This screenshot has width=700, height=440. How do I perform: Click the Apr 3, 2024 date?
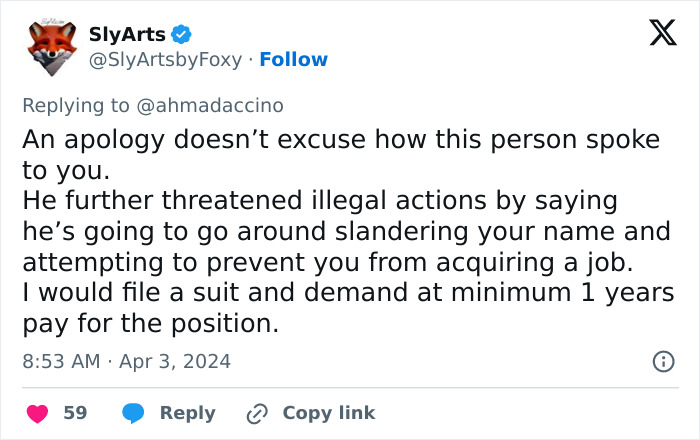click(x=176, y=361)
